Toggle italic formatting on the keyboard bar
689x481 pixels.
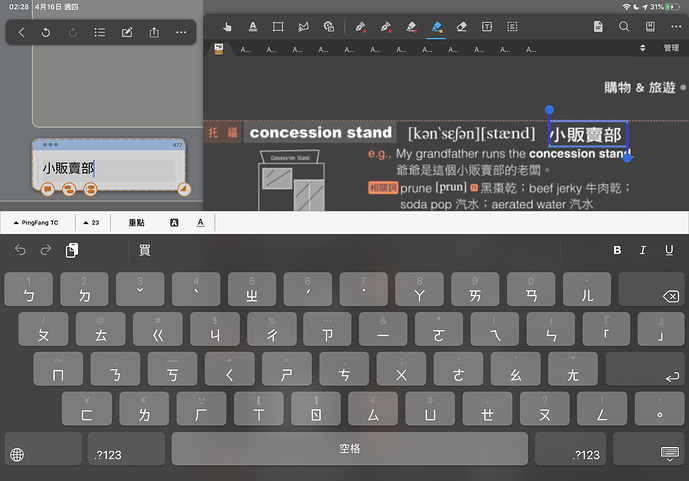tap(642, 250)
